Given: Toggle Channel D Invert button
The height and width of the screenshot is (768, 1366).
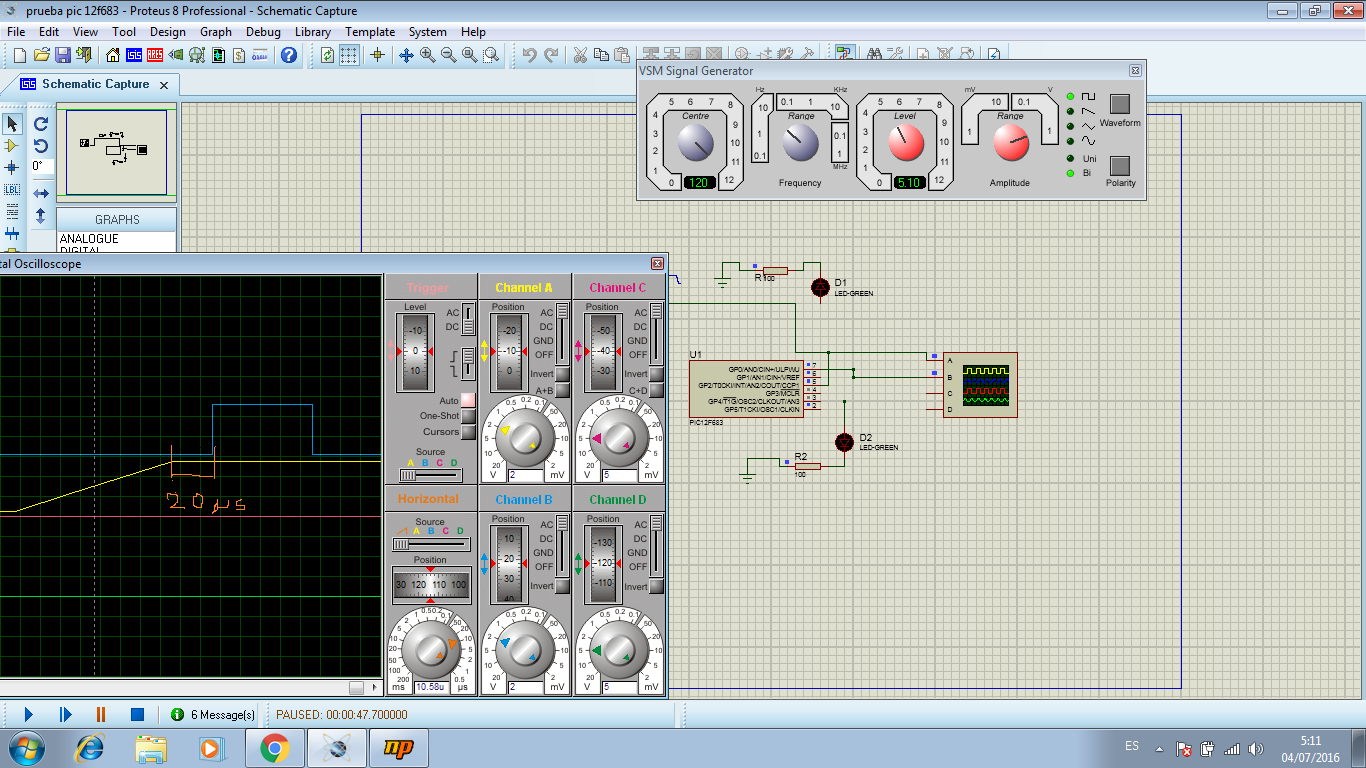Looking at the screenshot, I should tap(656, 586).
